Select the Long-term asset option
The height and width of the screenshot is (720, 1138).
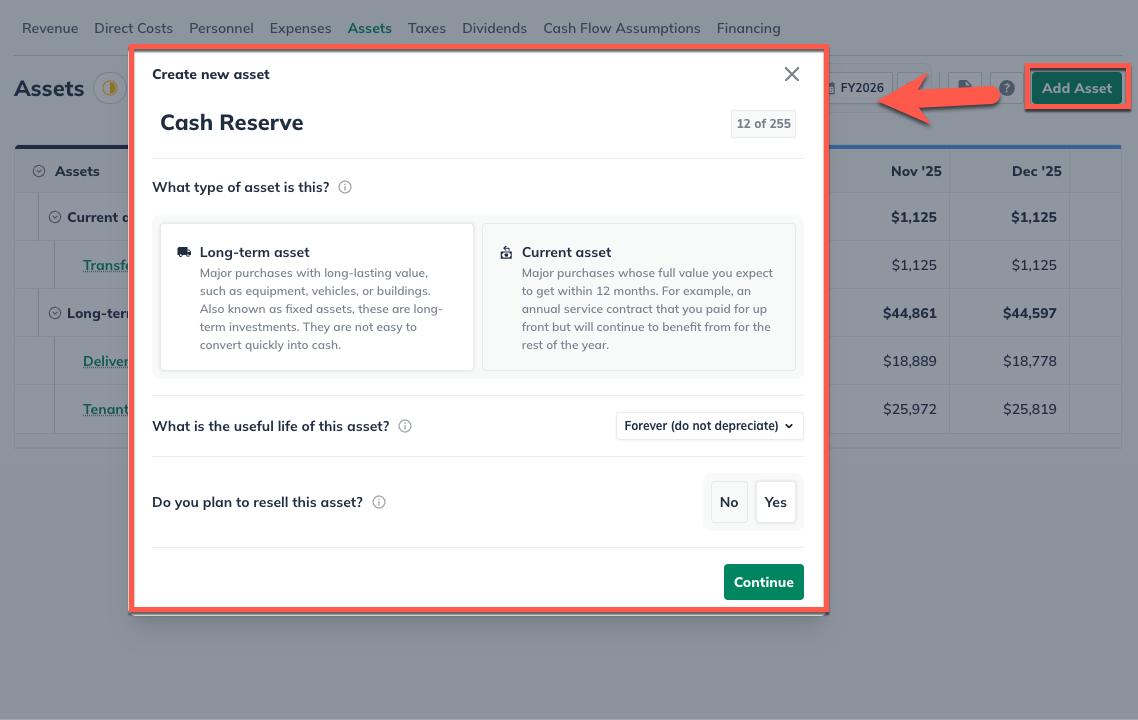pos(316,296)
